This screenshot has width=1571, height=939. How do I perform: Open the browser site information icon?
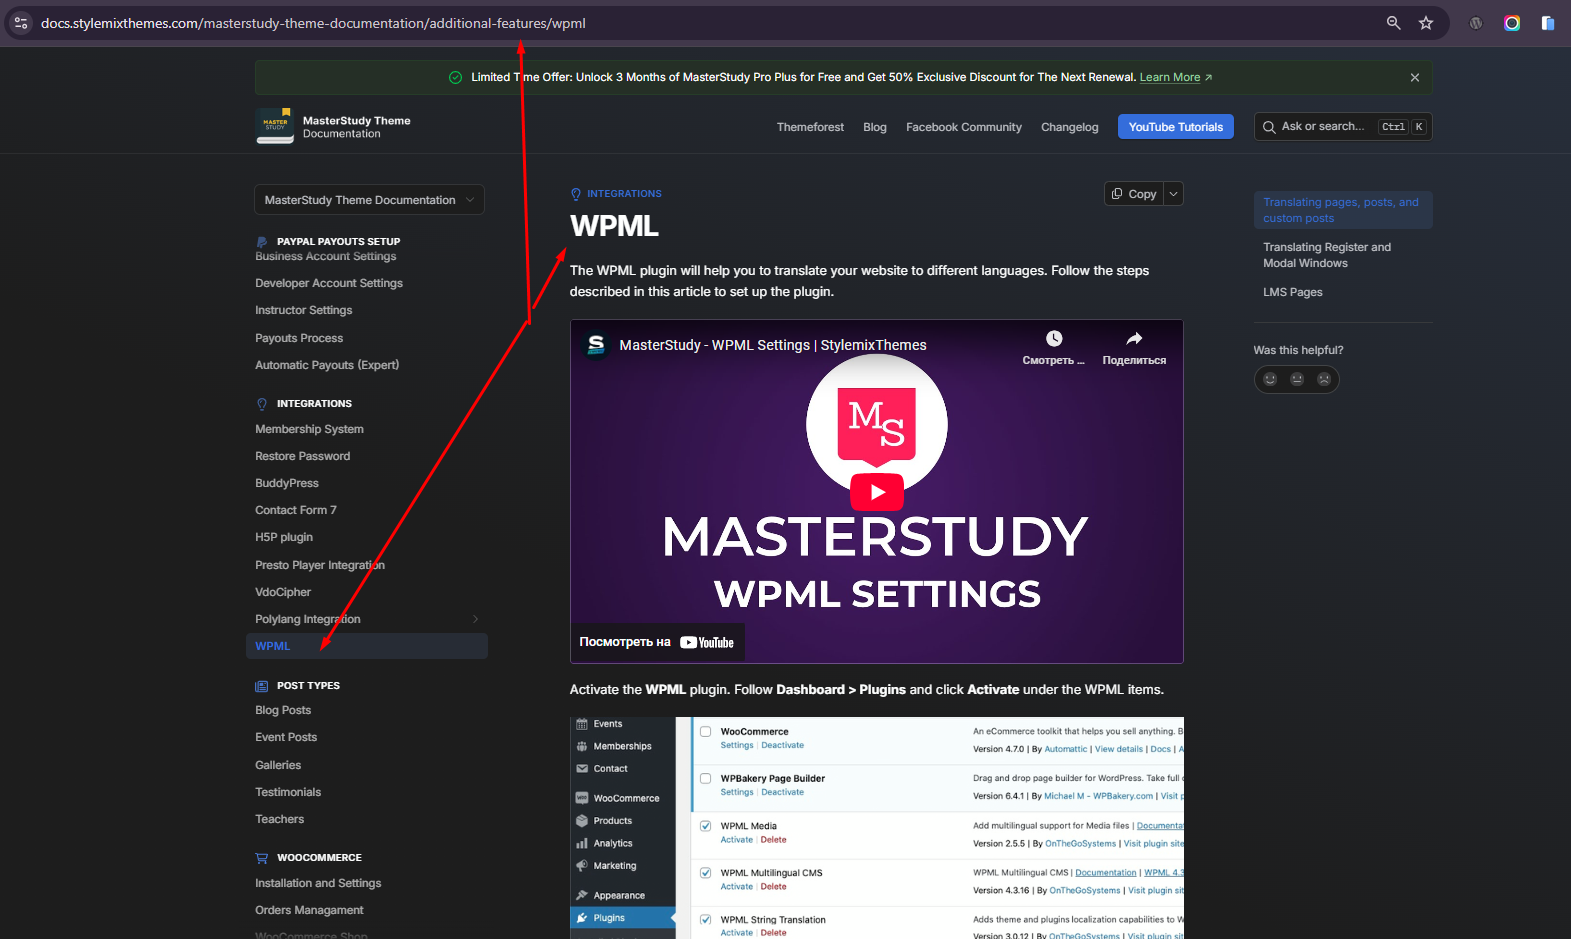21,23
